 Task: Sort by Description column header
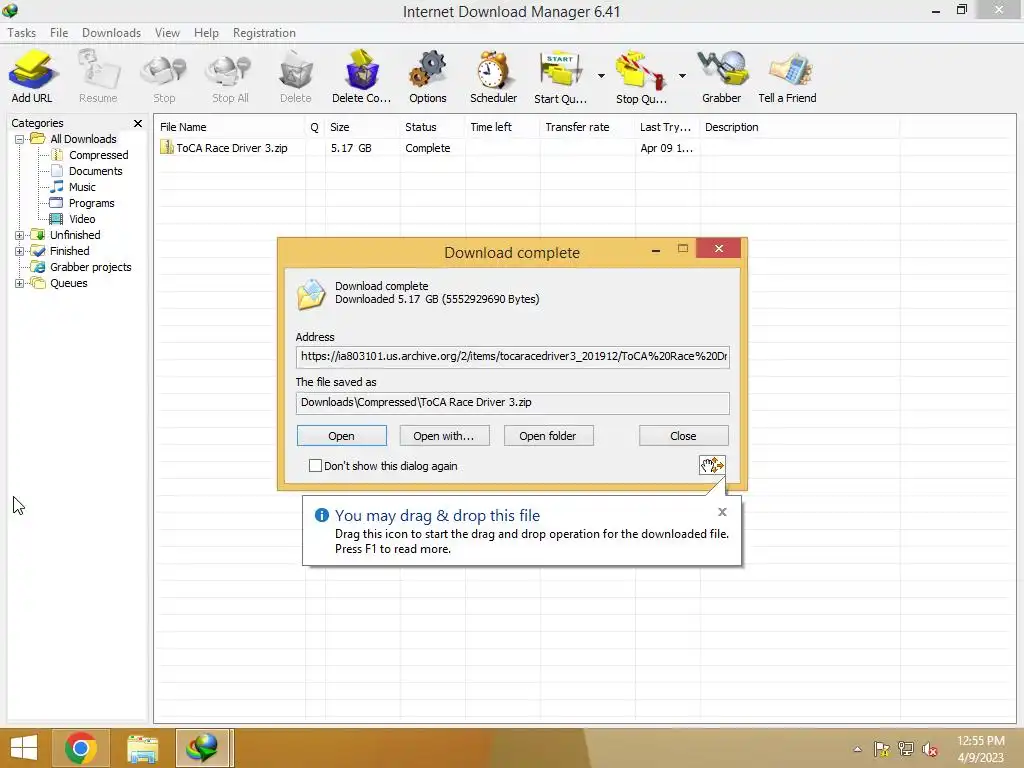(799, 127)
